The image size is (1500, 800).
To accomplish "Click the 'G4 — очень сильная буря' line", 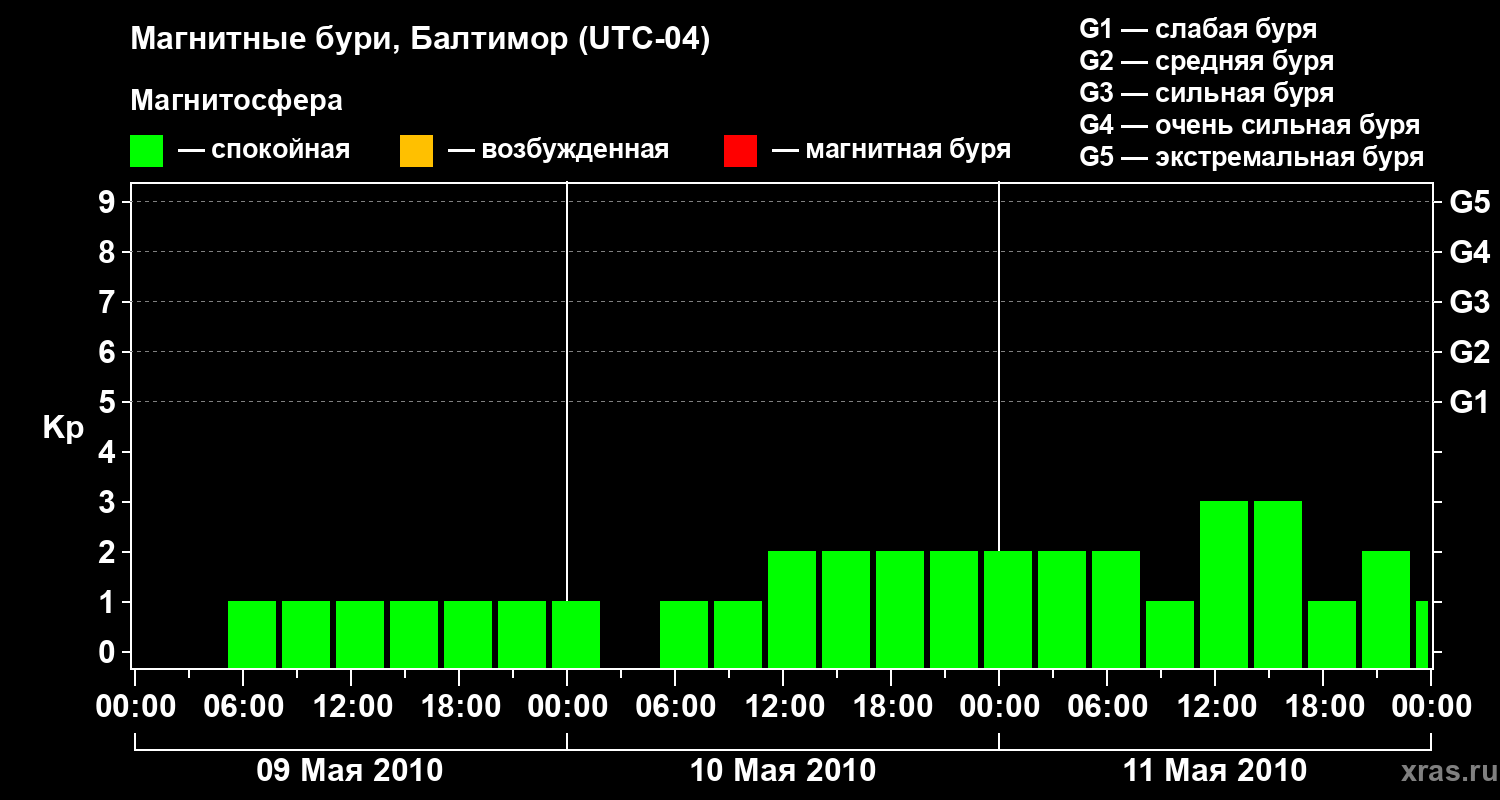I will point(1250,125).
